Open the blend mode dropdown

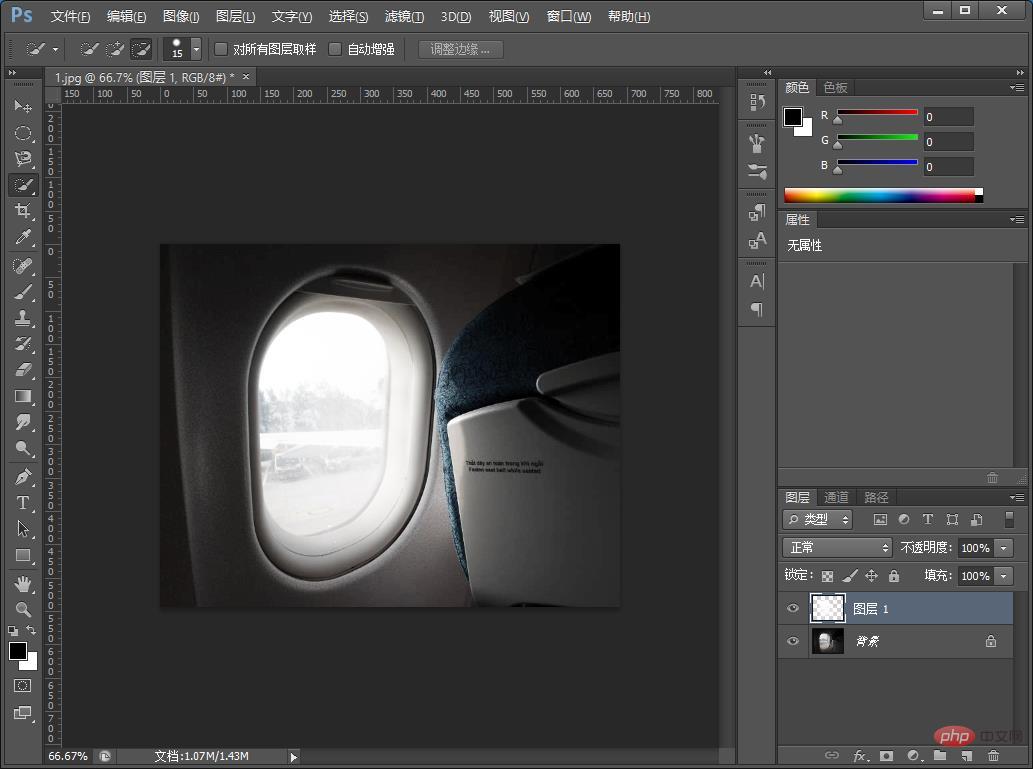coord(837,548)
